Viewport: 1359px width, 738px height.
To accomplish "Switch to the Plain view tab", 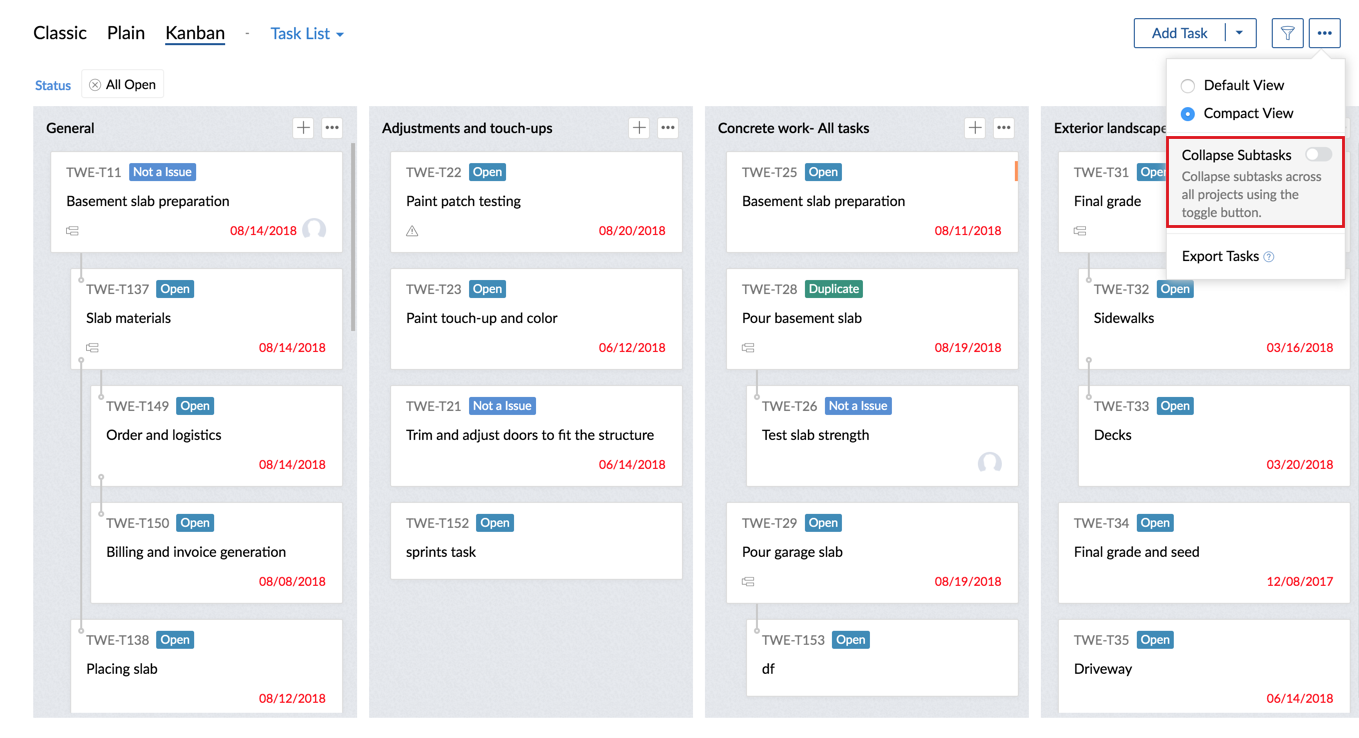I will 126,33.
